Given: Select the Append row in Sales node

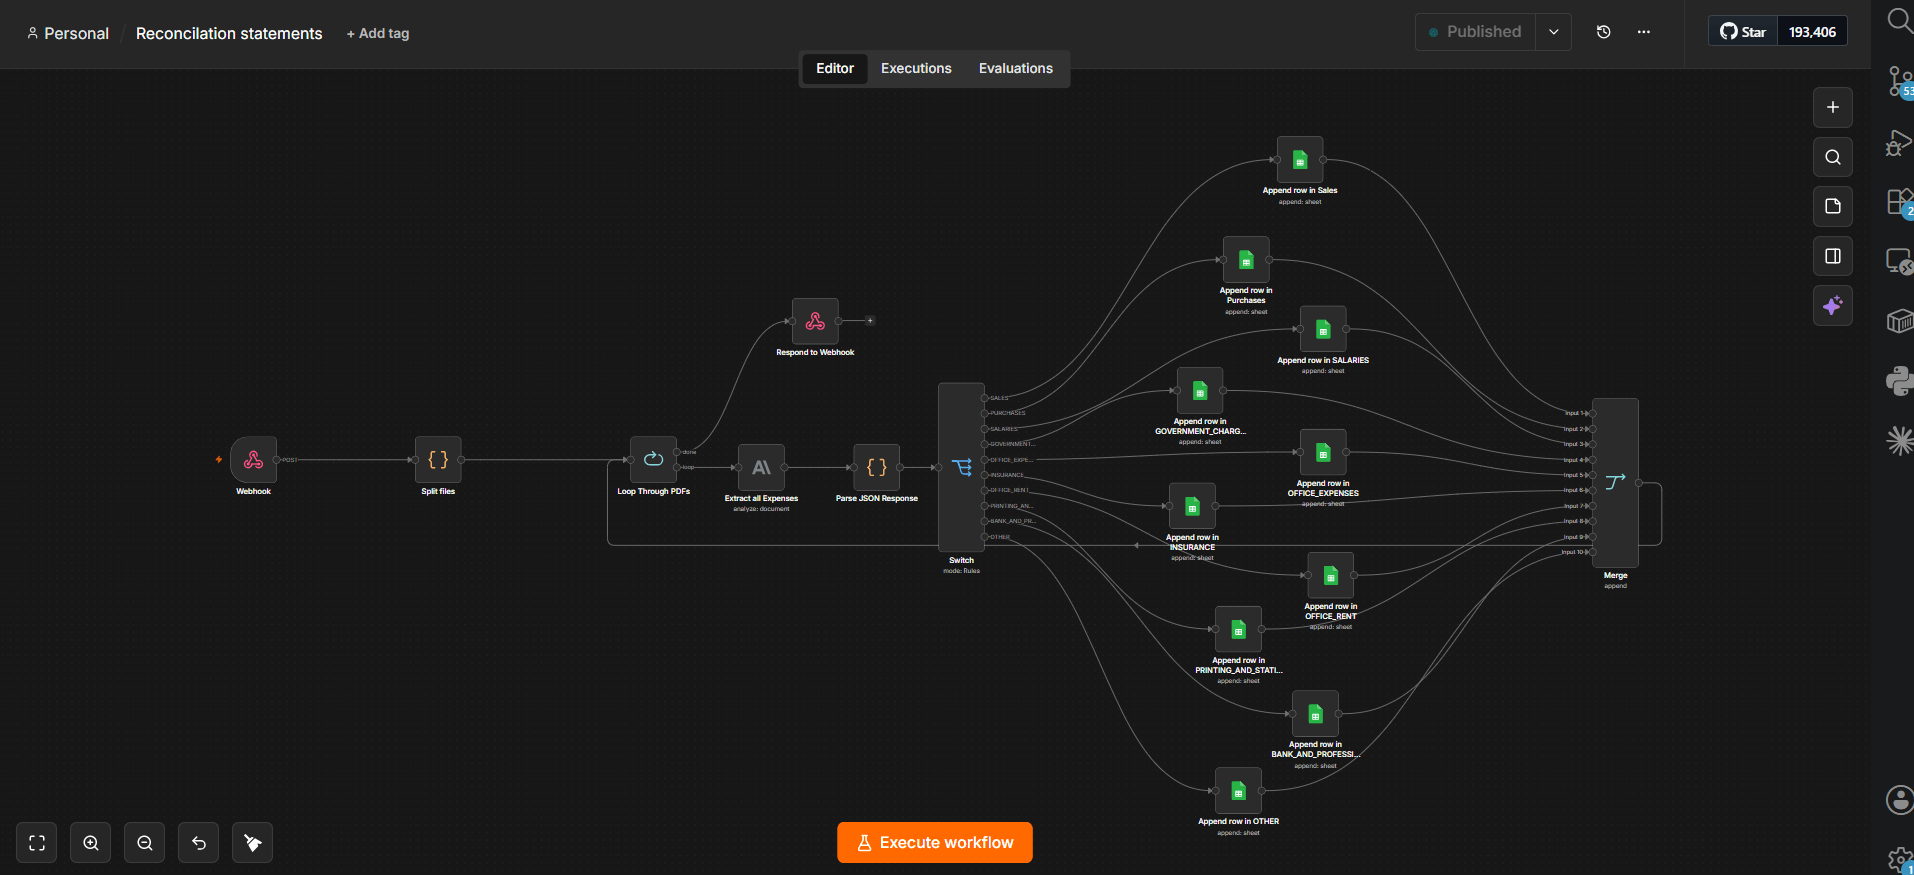Looking at the screenshot, I should 1300,160.
